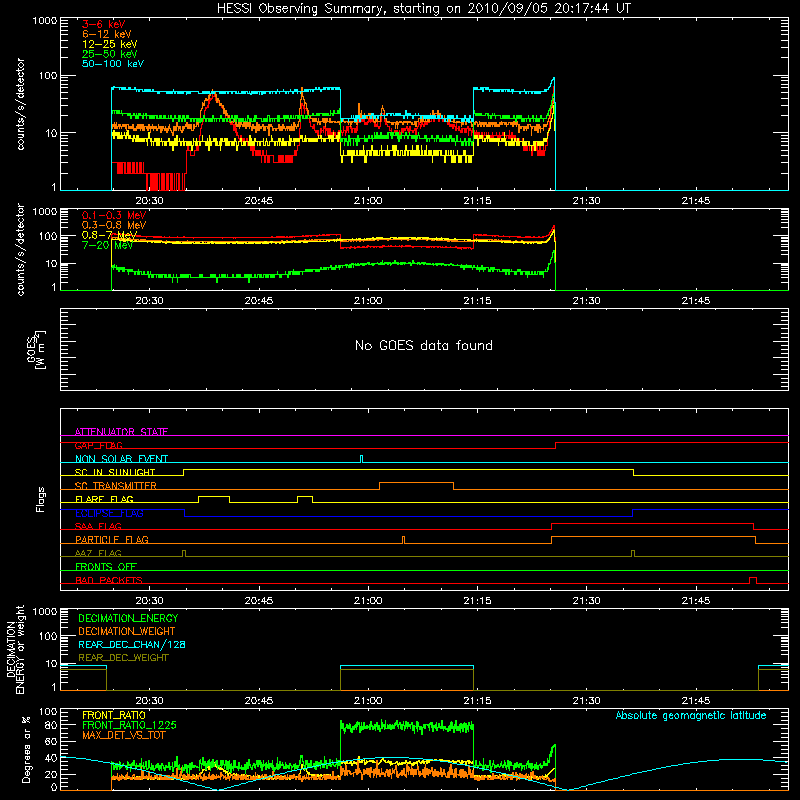Click the Absolute geomagnetic latitude label
This screenshot has height=800, width=800.
pyautogui.click(x=691, y=715)
